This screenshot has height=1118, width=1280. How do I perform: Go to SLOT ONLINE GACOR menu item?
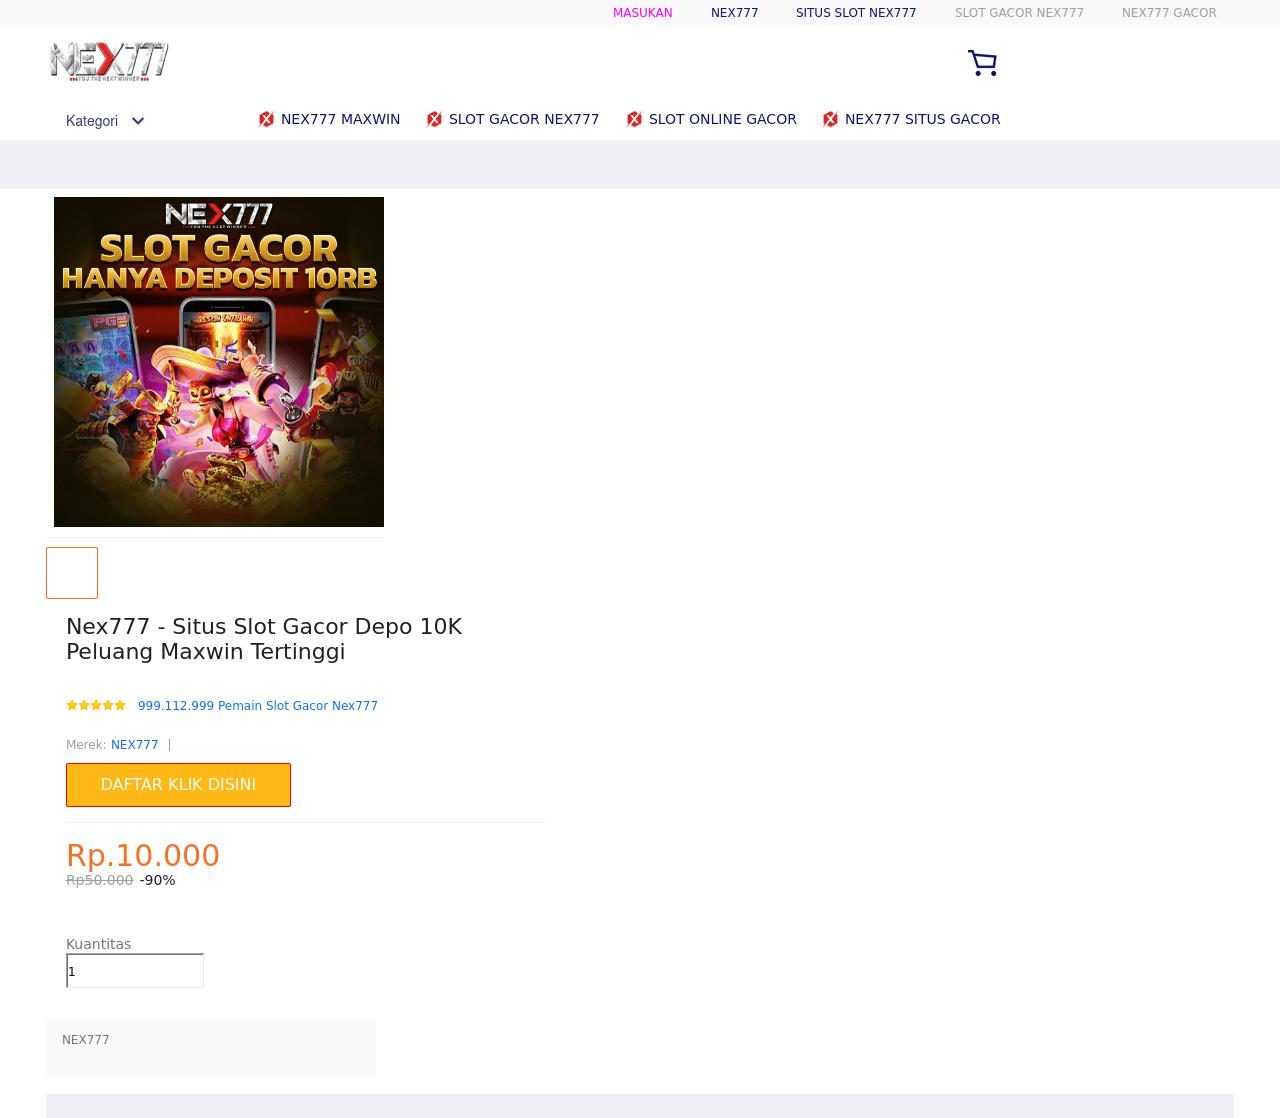(x=722, y=119)
